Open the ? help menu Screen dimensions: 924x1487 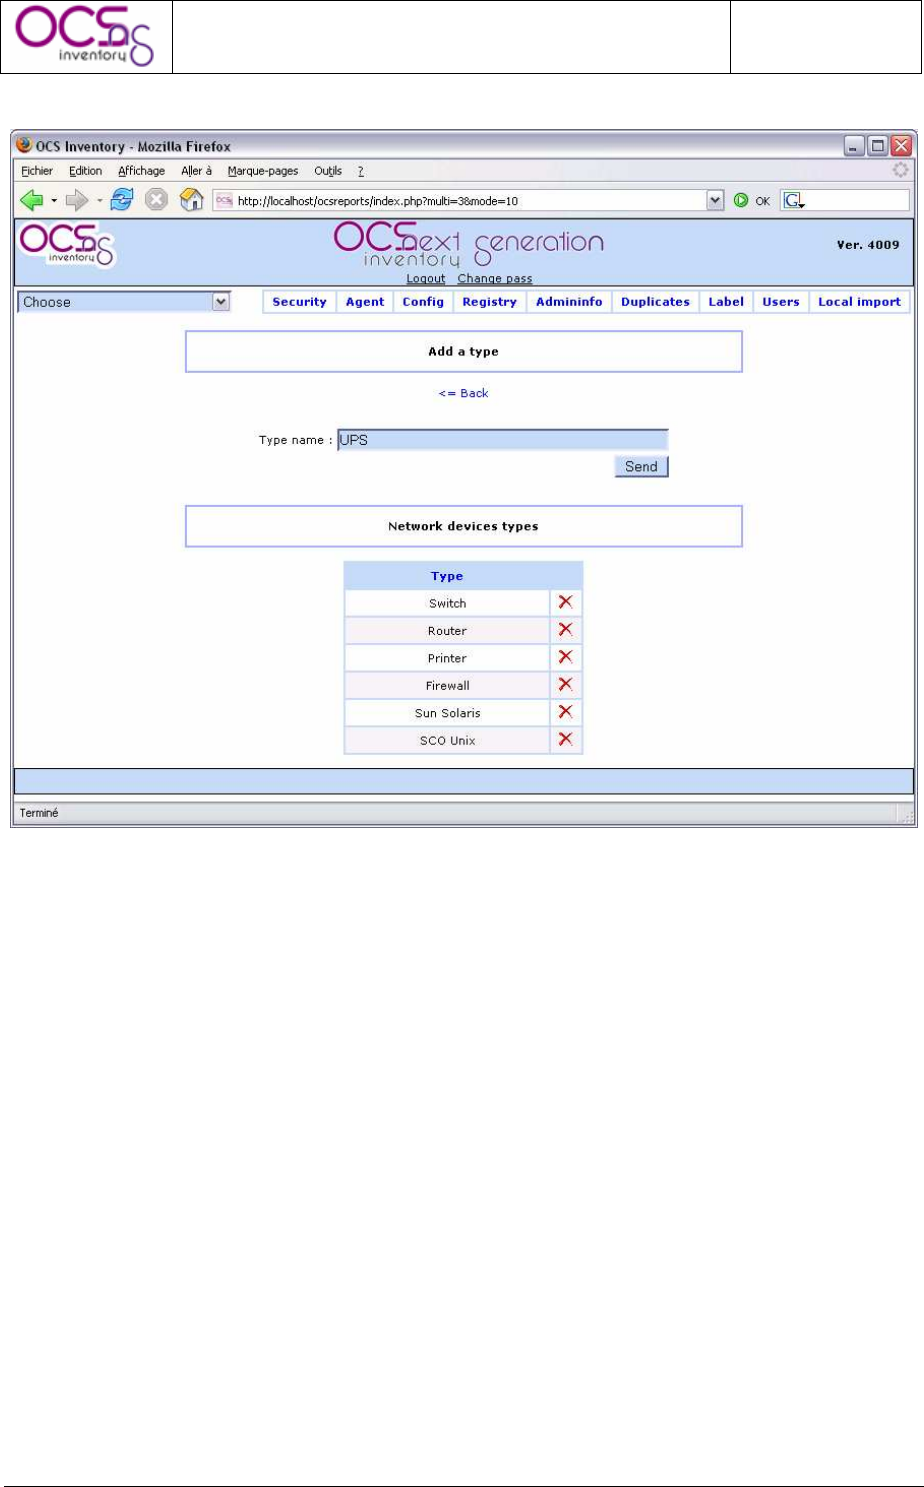pyautogui.click(x=360, y=171)
